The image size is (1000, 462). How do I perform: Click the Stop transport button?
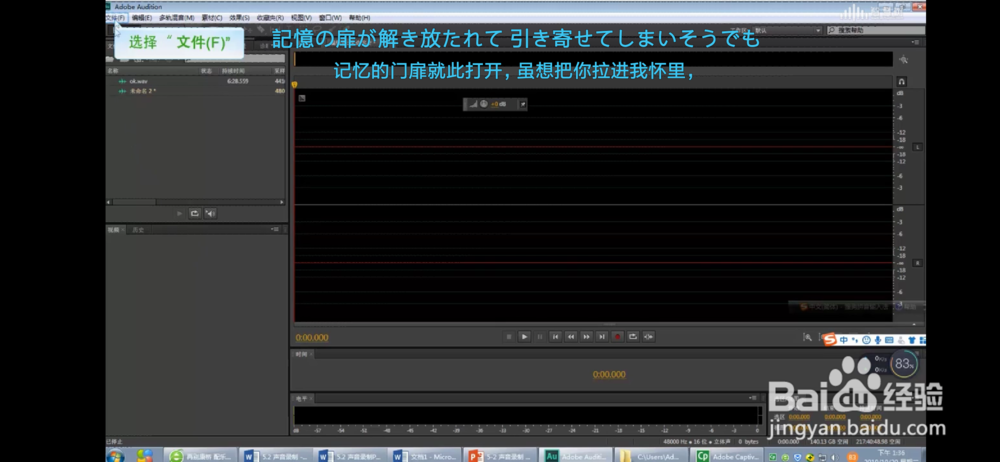pos(509,336)
